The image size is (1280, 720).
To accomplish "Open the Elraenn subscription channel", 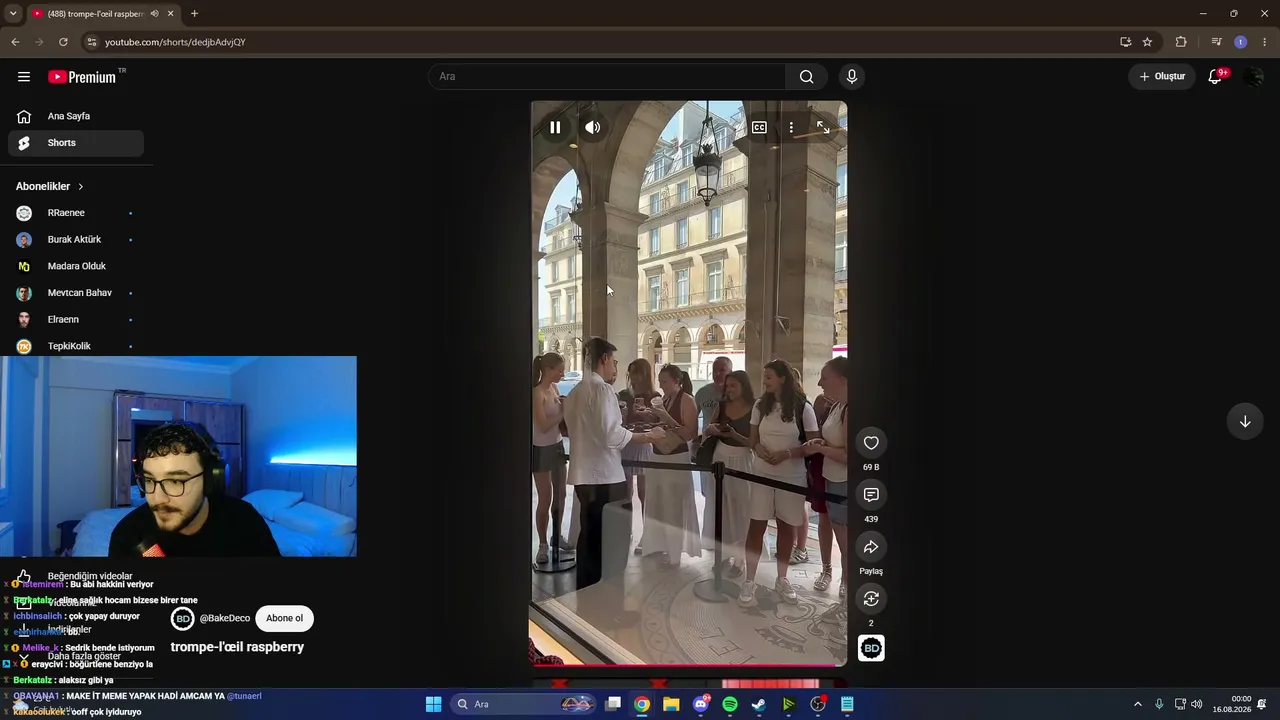I will [76, 320].
